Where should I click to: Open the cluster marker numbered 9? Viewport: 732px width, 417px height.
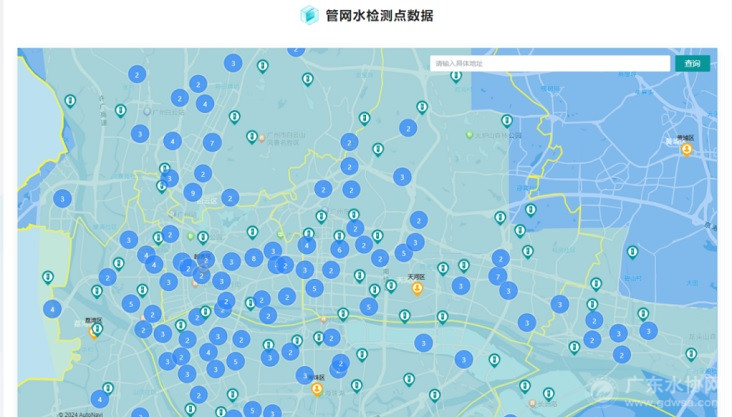click(192, 192)
